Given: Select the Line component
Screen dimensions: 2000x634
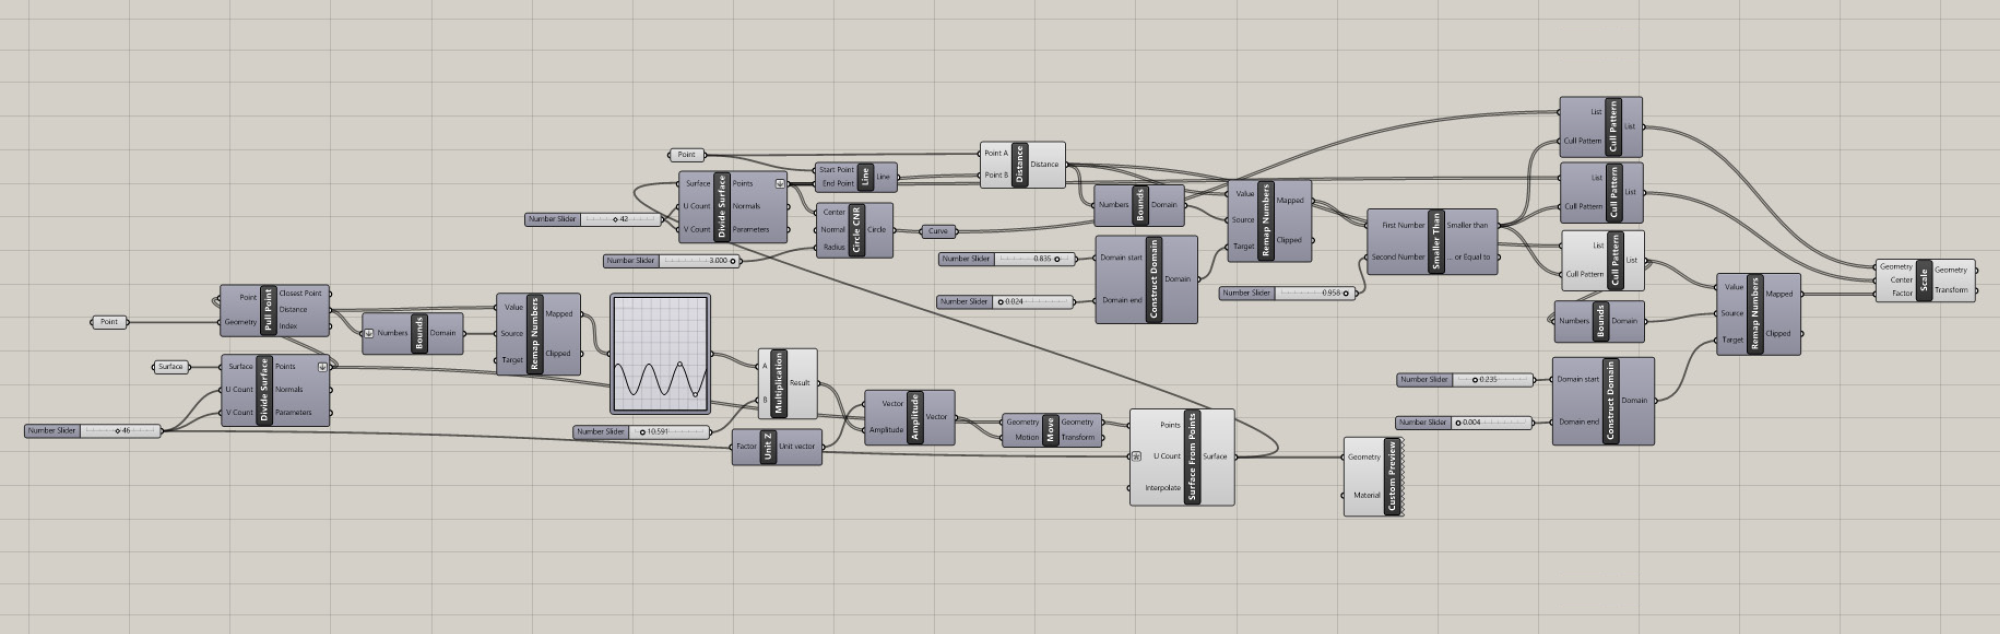Looking at the screenshot, I should (x=865, y=177).
